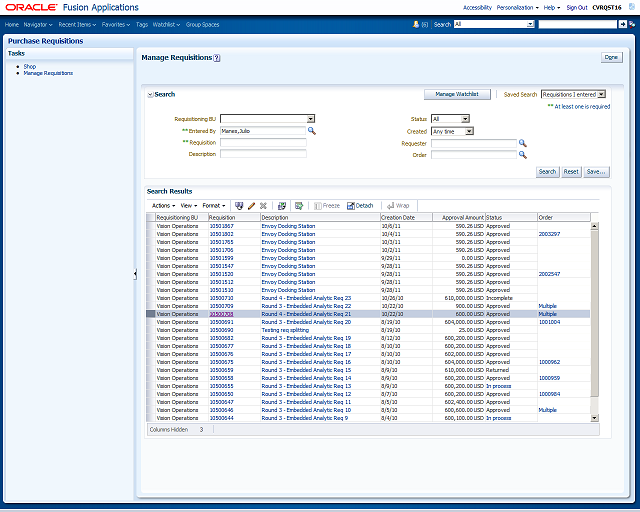Open Manage Requisitions task link
640x512 pixels.
tap(48, 73)
